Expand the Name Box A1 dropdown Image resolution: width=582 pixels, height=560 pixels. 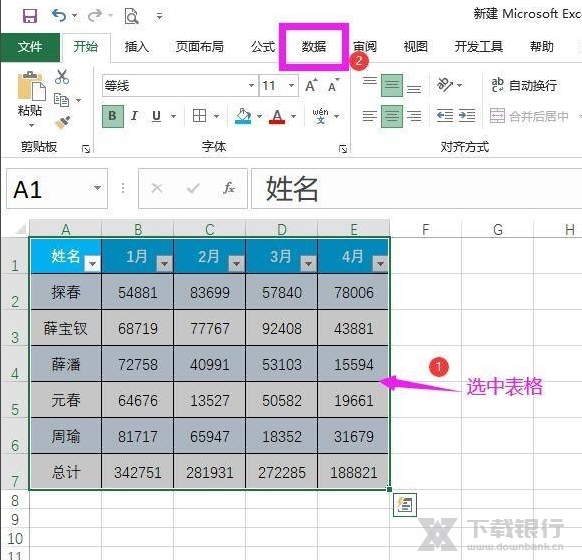(97, 188)
